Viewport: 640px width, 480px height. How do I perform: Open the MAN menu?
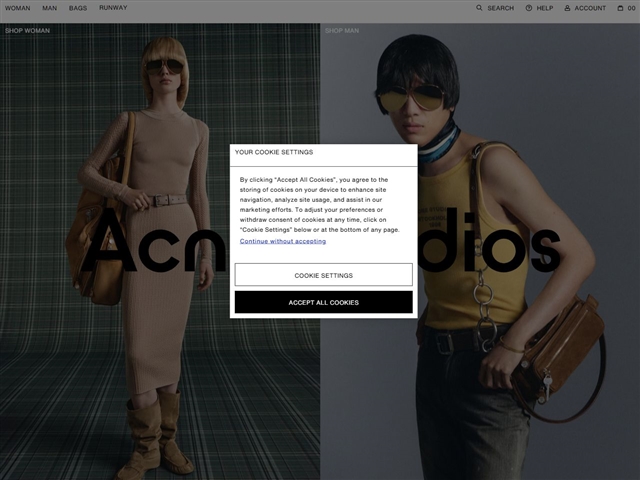click(50, 8)
